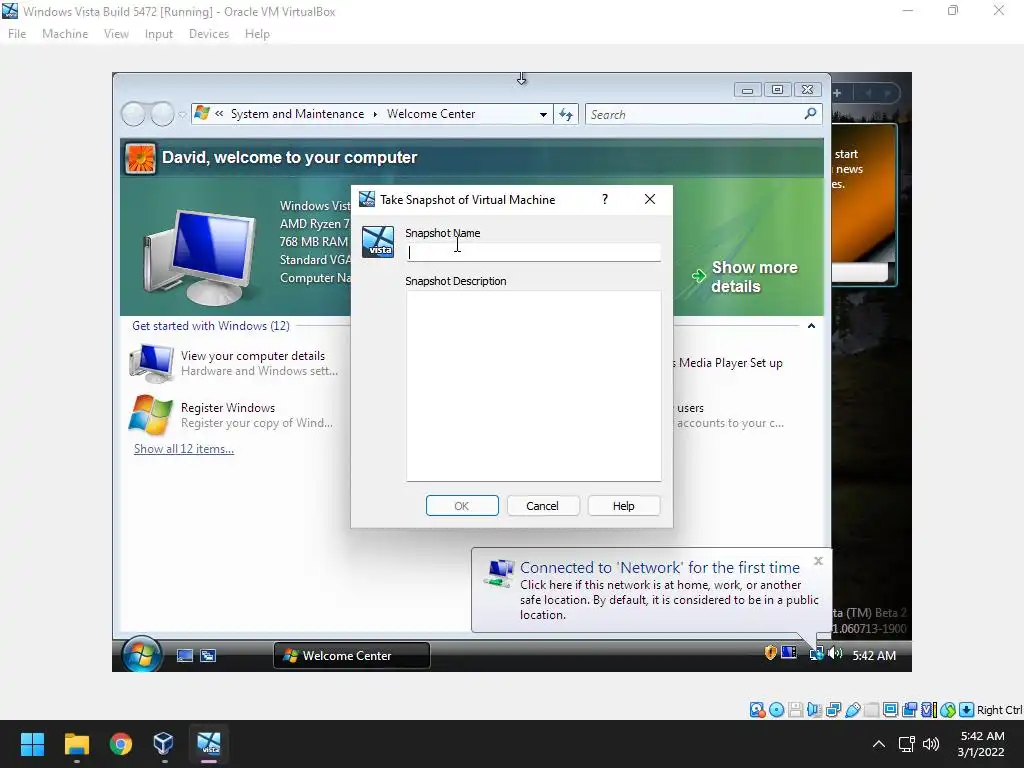
Task: Expand hidden icons chevron in host tray
Action: 879,744
